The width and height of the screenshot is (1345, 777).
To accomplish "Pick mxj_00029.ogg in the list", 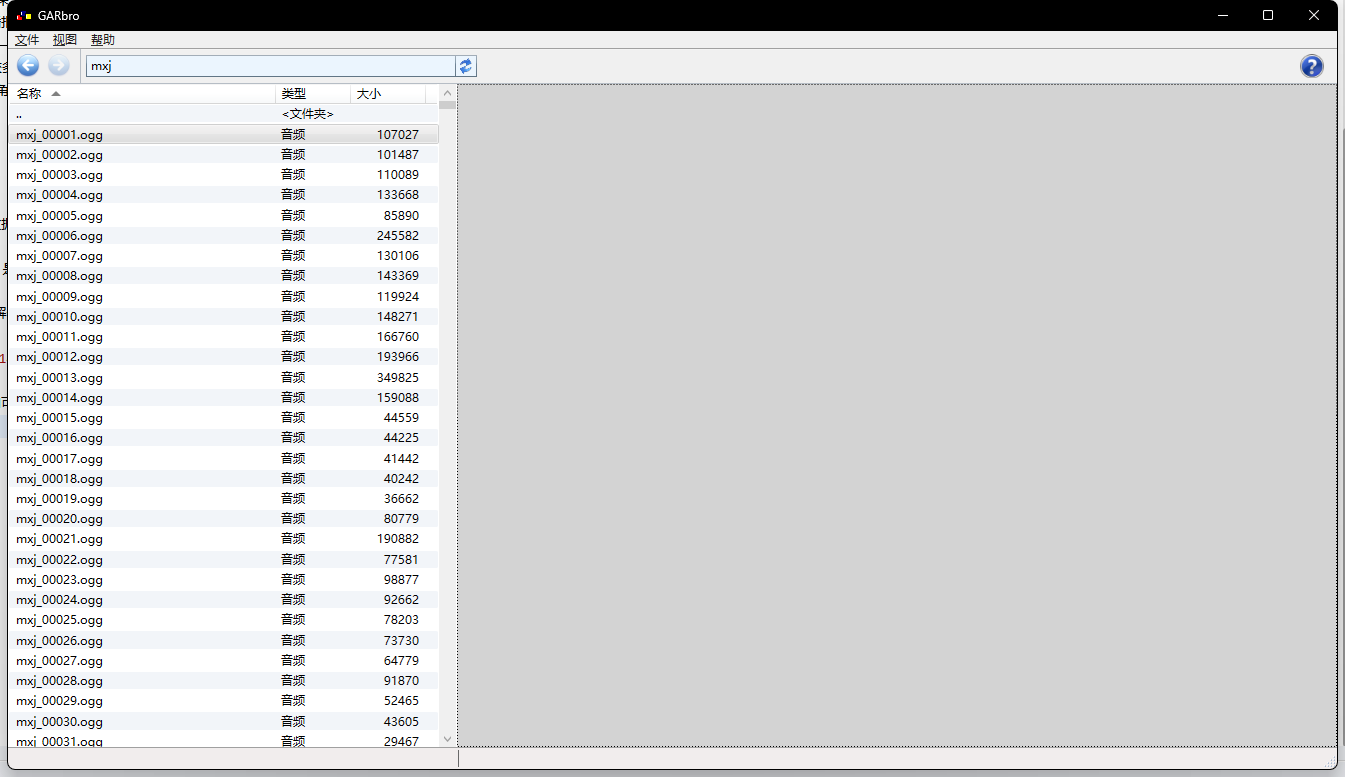I will pyautogui.click(x=223, y=701).
